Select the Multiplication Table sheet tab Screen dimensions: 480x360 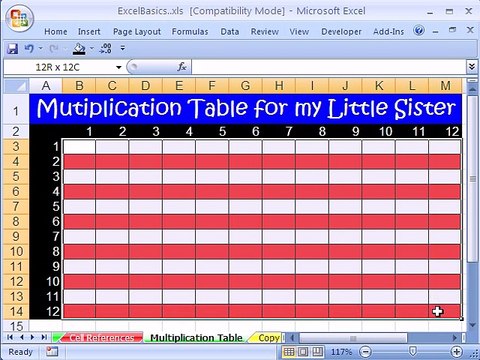pos(196,338)
